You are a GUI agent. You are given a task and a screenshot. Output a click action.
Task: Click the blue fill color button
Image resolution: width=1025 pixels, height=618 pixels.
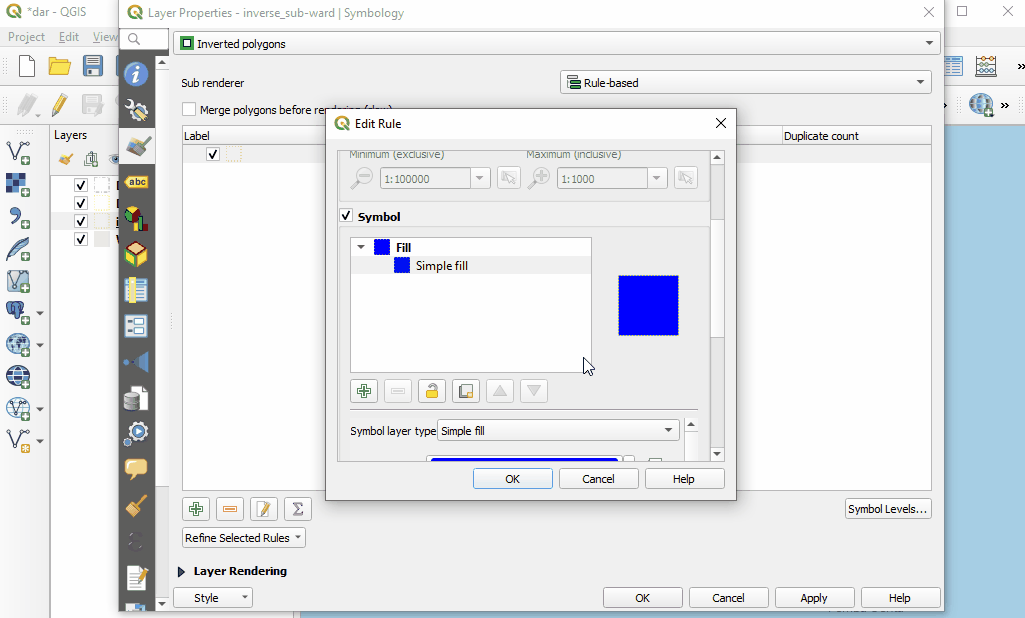pyautogui.click(x=524, y=460)
